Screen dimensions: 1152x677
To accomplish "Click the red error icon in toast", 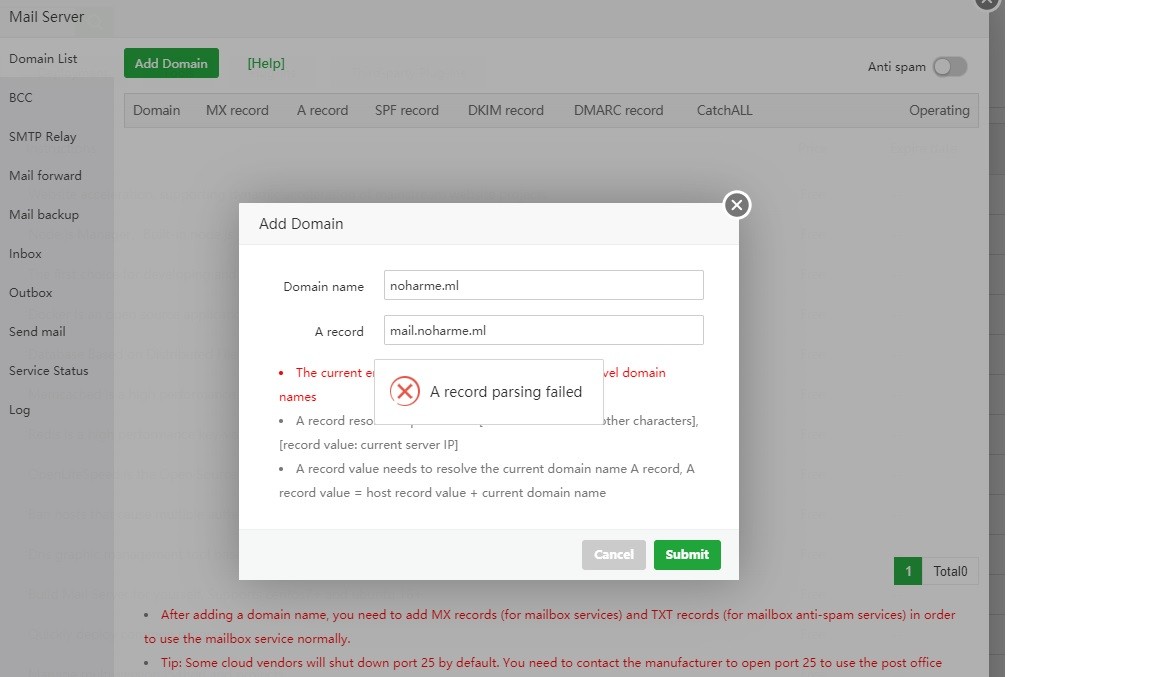I will coord(404,391).
